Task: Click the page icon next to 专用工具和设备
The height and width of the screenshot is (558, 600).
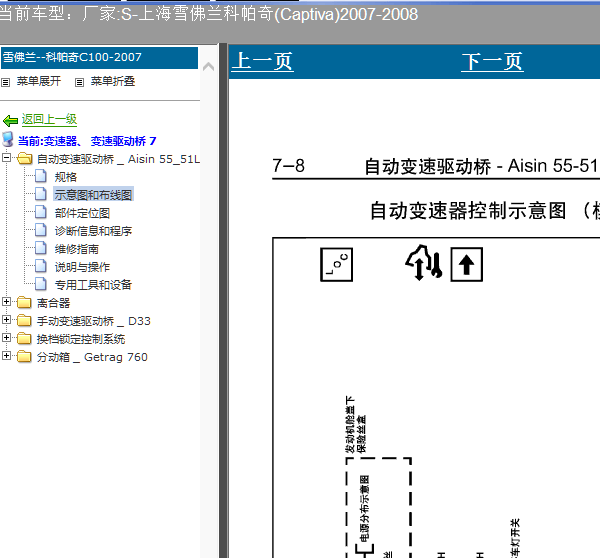Action: click(x=41, y=284)
